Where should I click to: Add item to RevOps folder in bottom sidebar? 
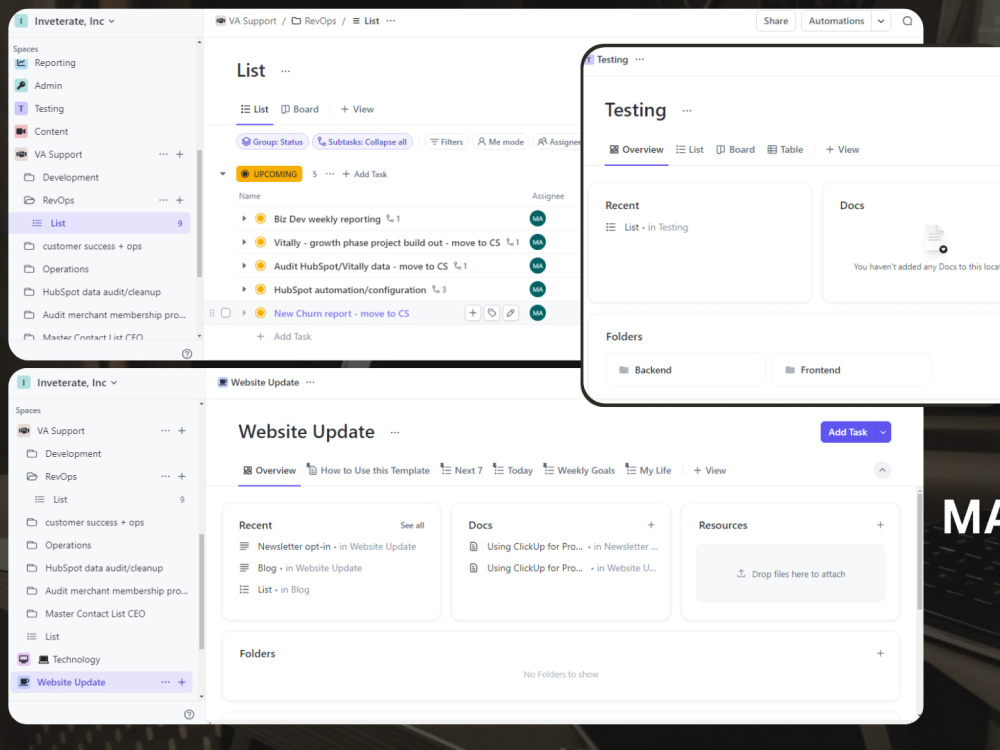pos(182,476)
